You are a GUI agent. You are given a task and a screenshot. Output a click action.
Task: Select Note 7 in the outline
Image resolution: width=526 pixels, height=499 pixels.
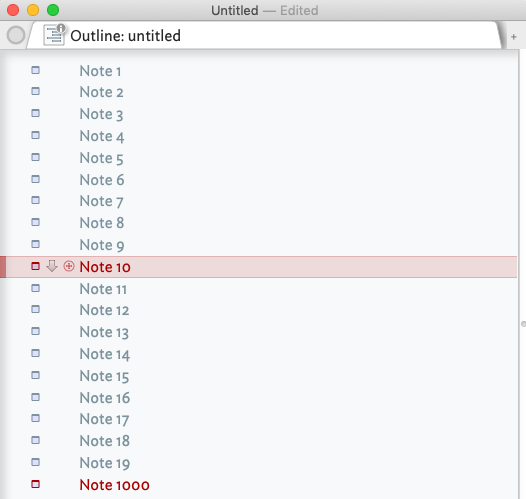(x=101, y=201)
